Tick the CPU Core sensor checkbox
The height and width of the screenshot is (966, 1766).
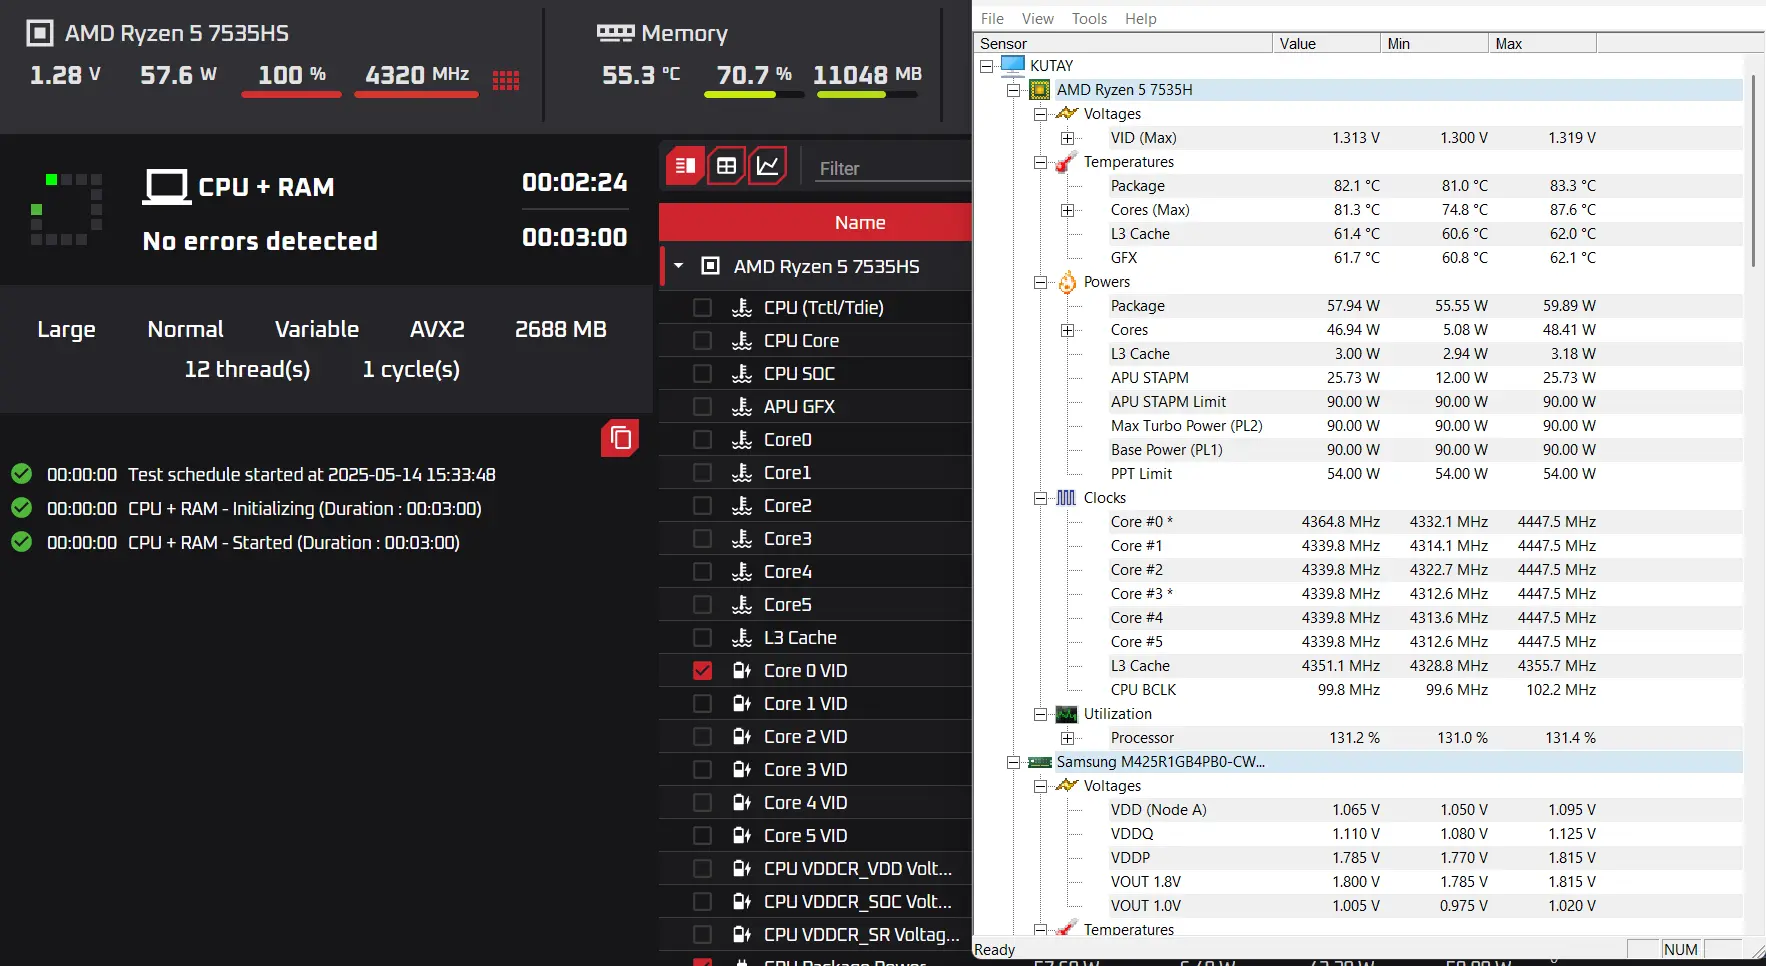703,341
